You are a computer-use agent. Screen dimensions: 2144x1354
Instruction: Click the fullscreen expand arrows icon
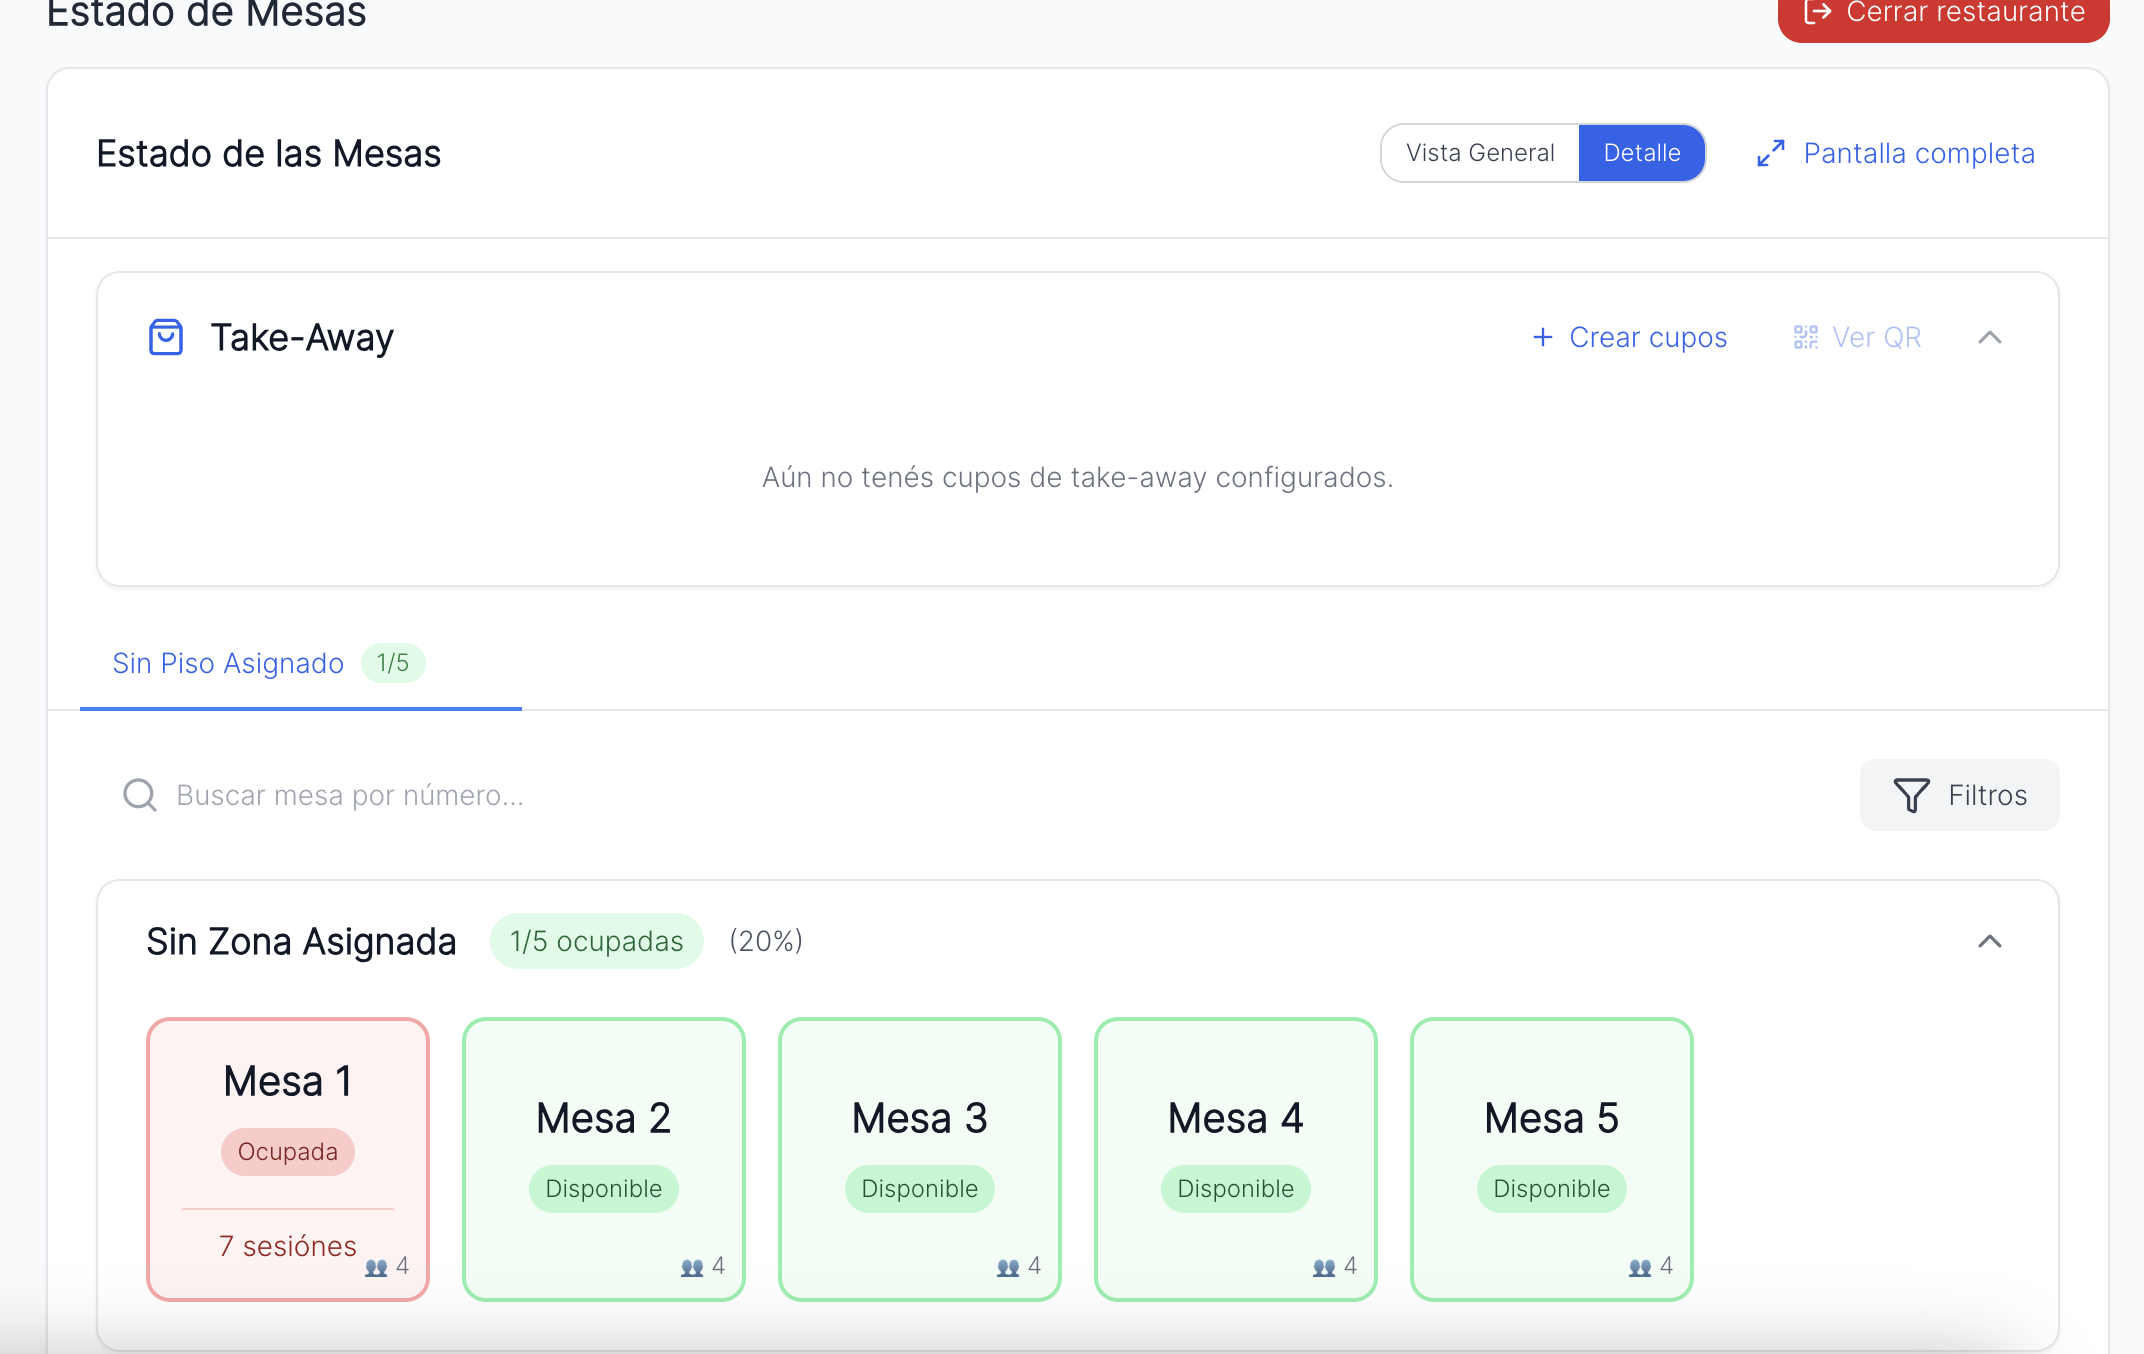pyautogui.click(x=1771, y=153)
